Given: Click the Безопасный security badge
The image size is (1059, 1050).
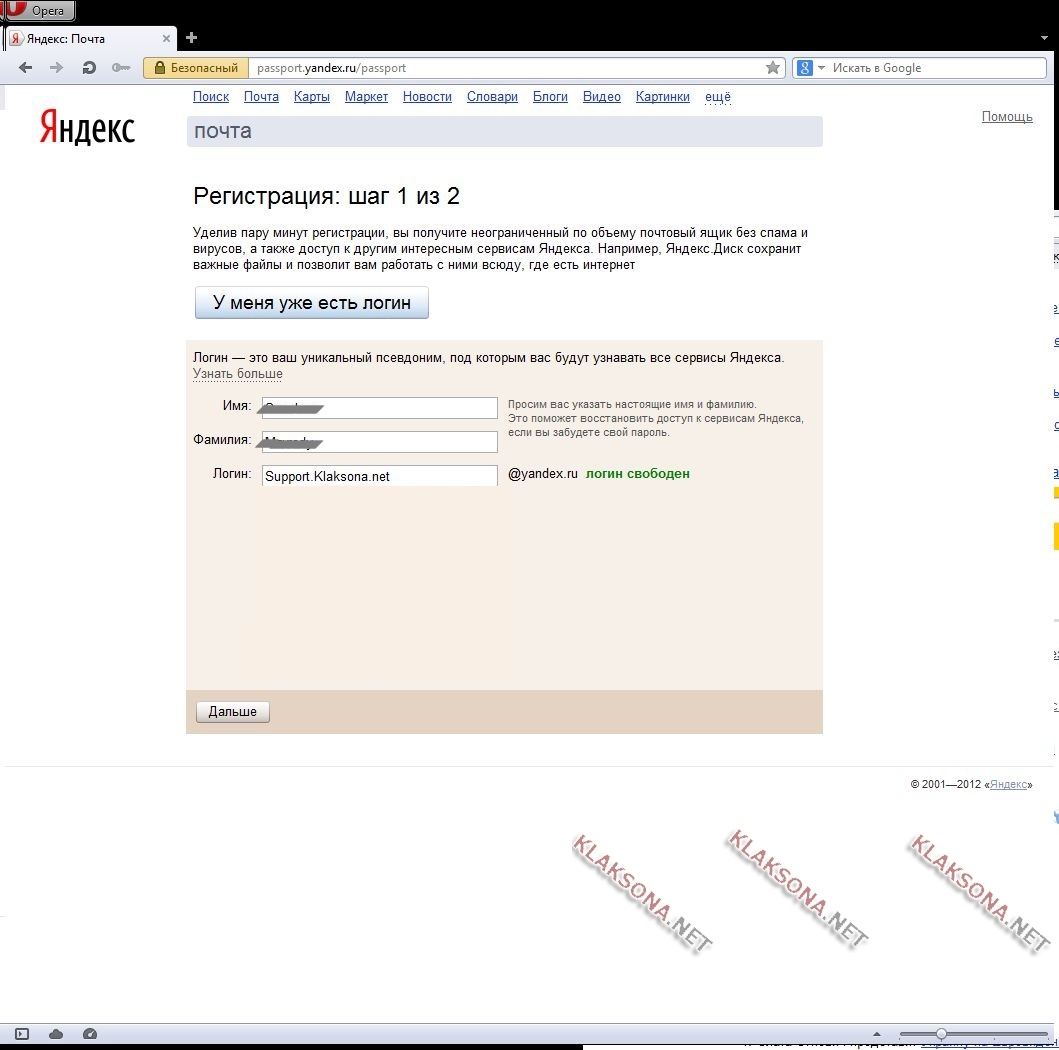Looking at the screenshot, I should (196, 68).
